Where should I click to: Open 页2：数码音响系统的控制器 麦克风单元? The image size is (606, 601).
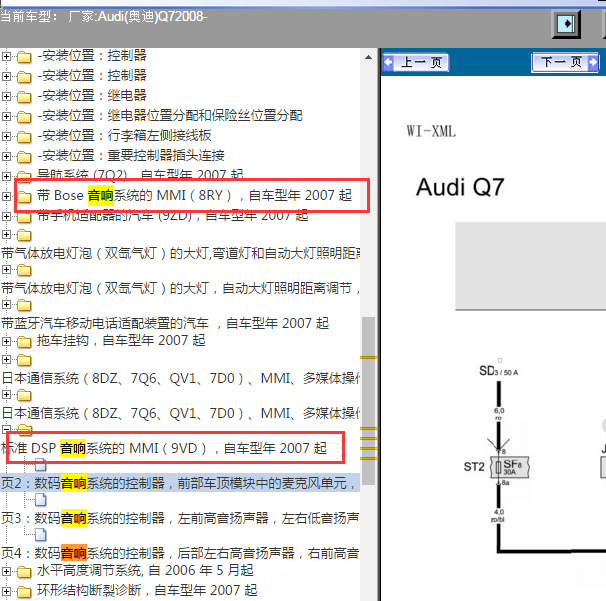(180, 483)
